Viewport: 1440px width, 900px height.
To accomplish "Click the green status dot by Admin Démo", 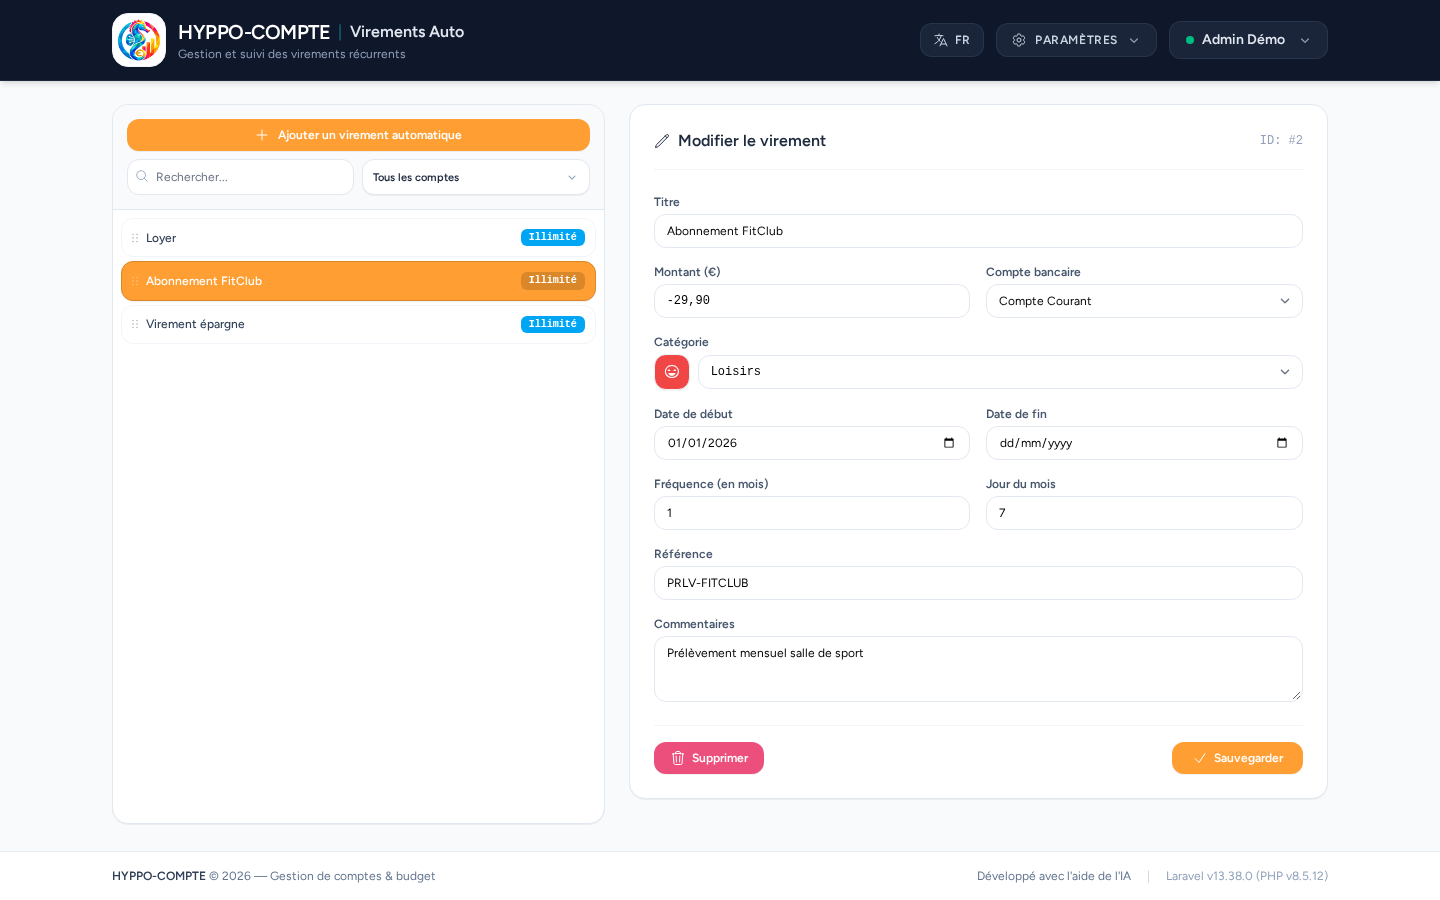I will pos(1190,40).
